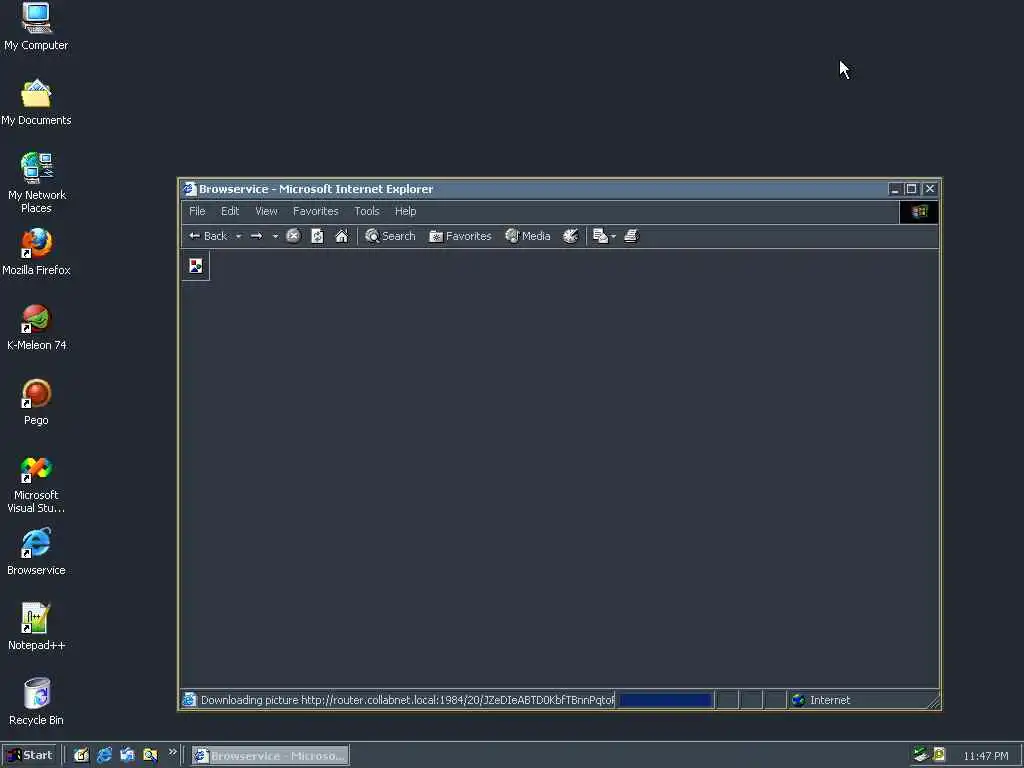Image resolution: width=1024 pixels, height=768 pixels.
Task: Click the Mail toolbar icon
Action: tap(600, 236)
